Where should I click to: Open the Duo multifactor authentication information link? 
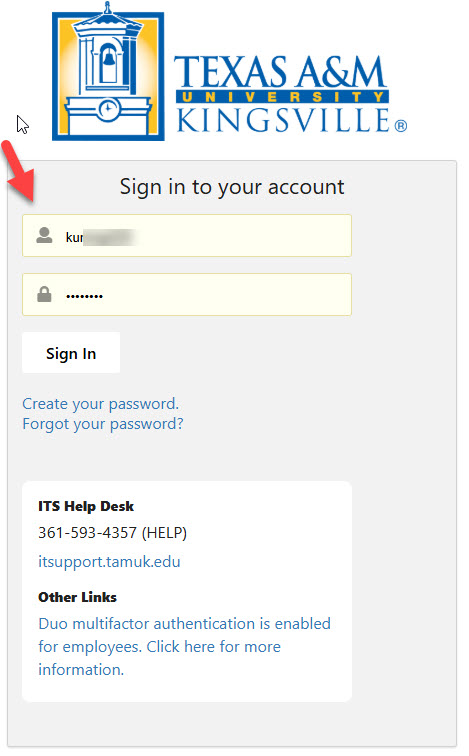pyautogui.click(x=185, y=647)
